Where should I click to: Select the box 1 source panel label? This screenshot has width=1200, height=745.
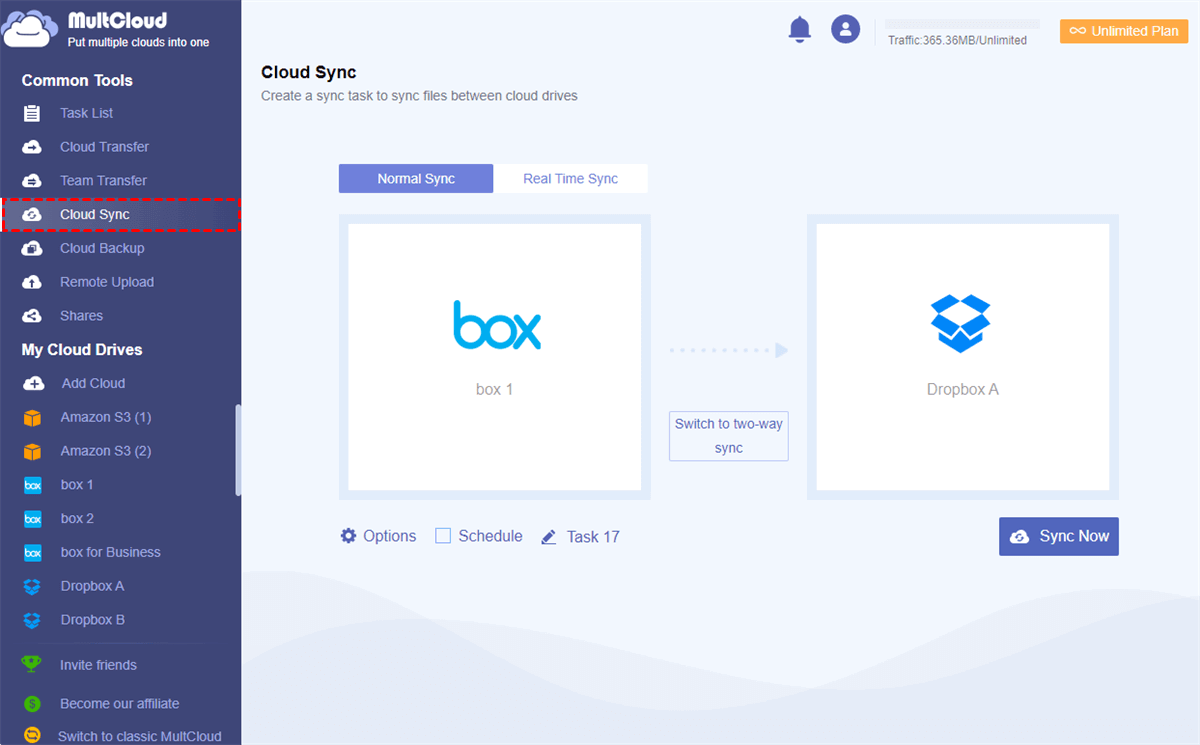click(x=494, y=389)
